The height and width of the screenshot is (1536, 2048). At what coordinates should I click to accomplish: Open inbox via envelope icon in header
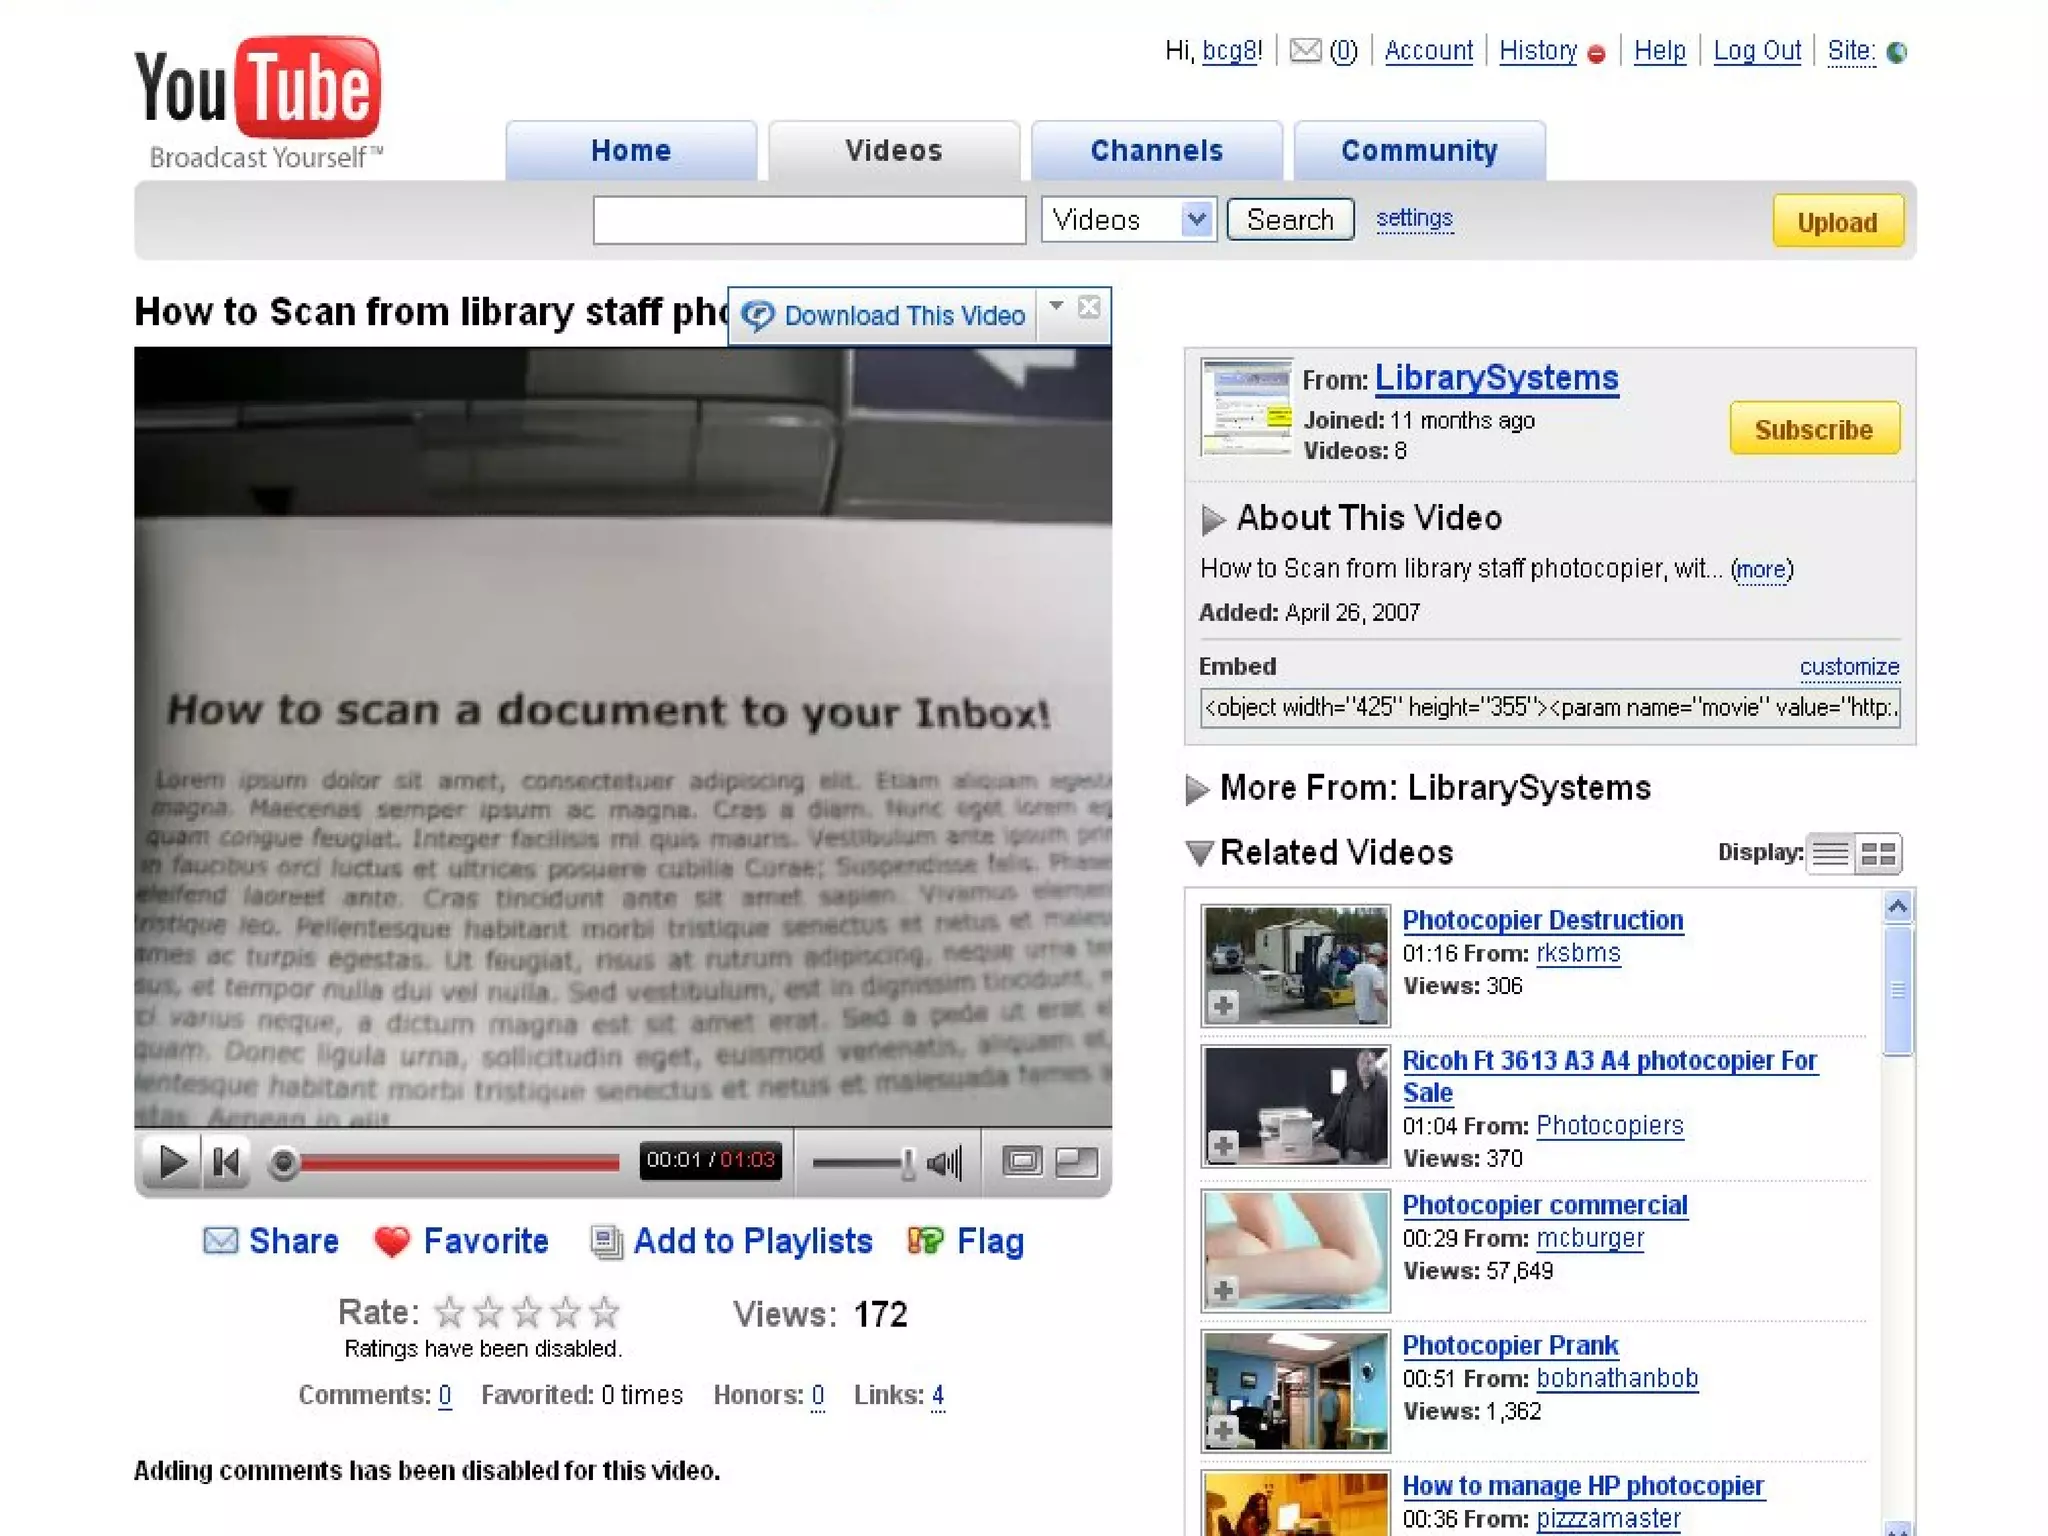(1305, 51)
